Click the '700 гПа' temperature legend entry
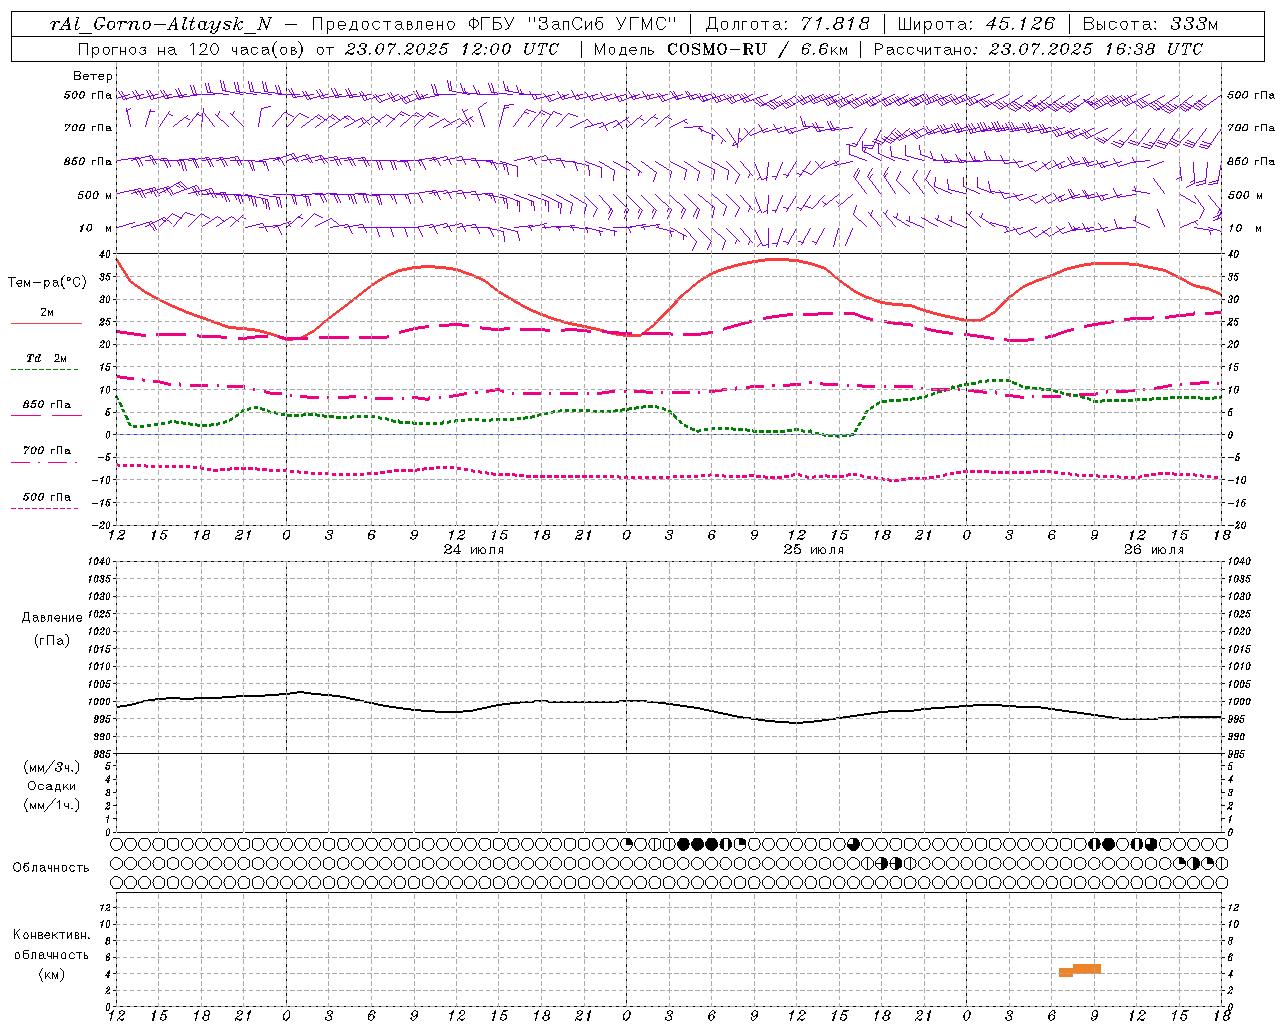Viewport: 1280px width, 1024px height. coord(47,450)
